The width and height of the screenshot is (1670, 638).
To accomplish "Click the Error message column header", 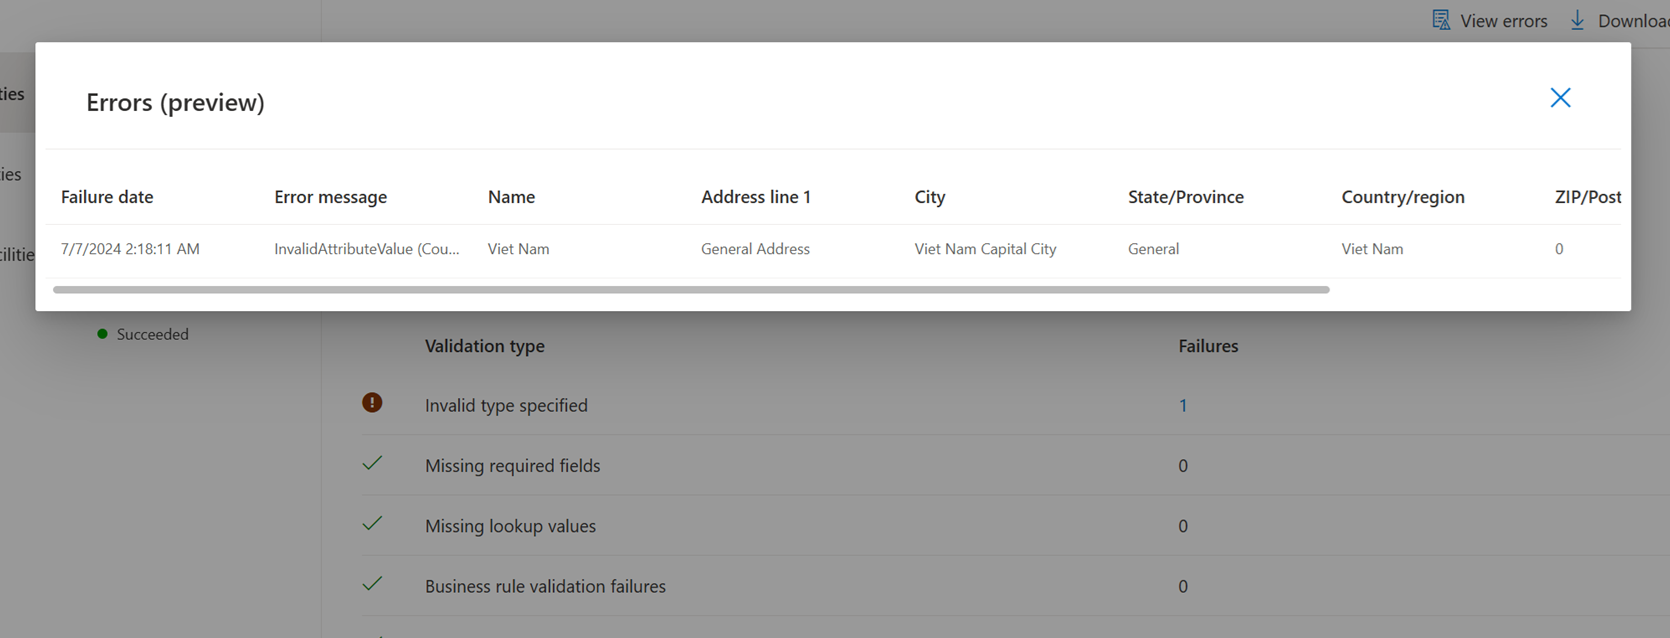I will [x=330, y=197].
